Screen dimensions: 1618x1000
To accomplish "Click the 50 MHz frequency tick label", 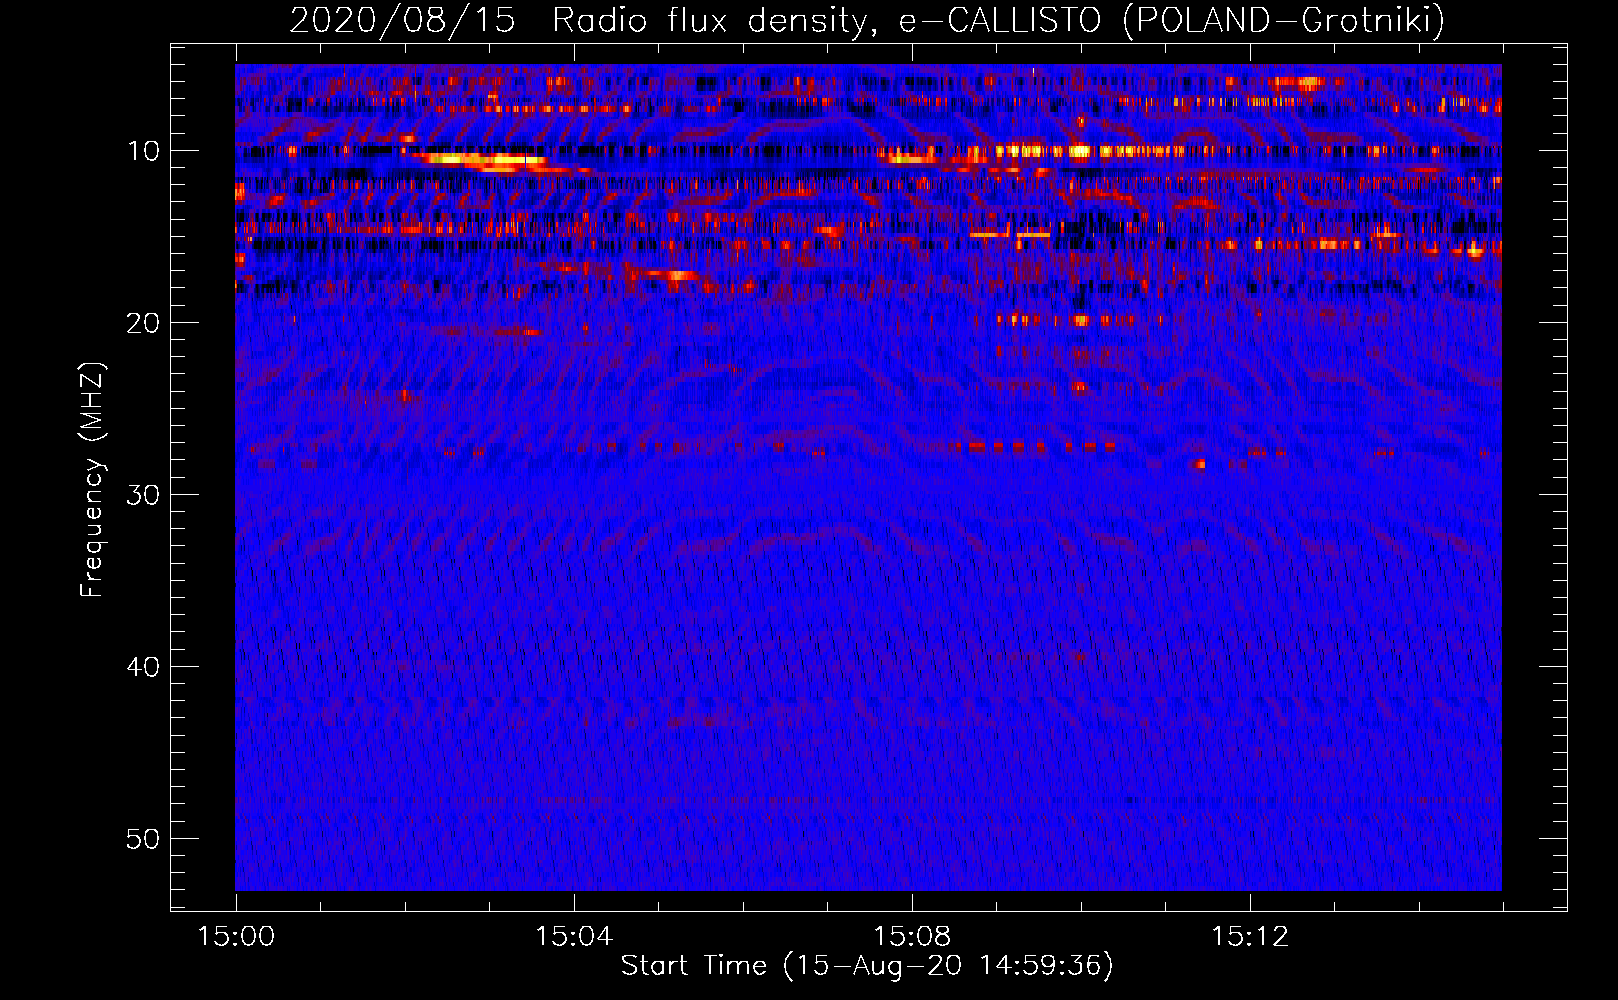I will pos(144,839).
